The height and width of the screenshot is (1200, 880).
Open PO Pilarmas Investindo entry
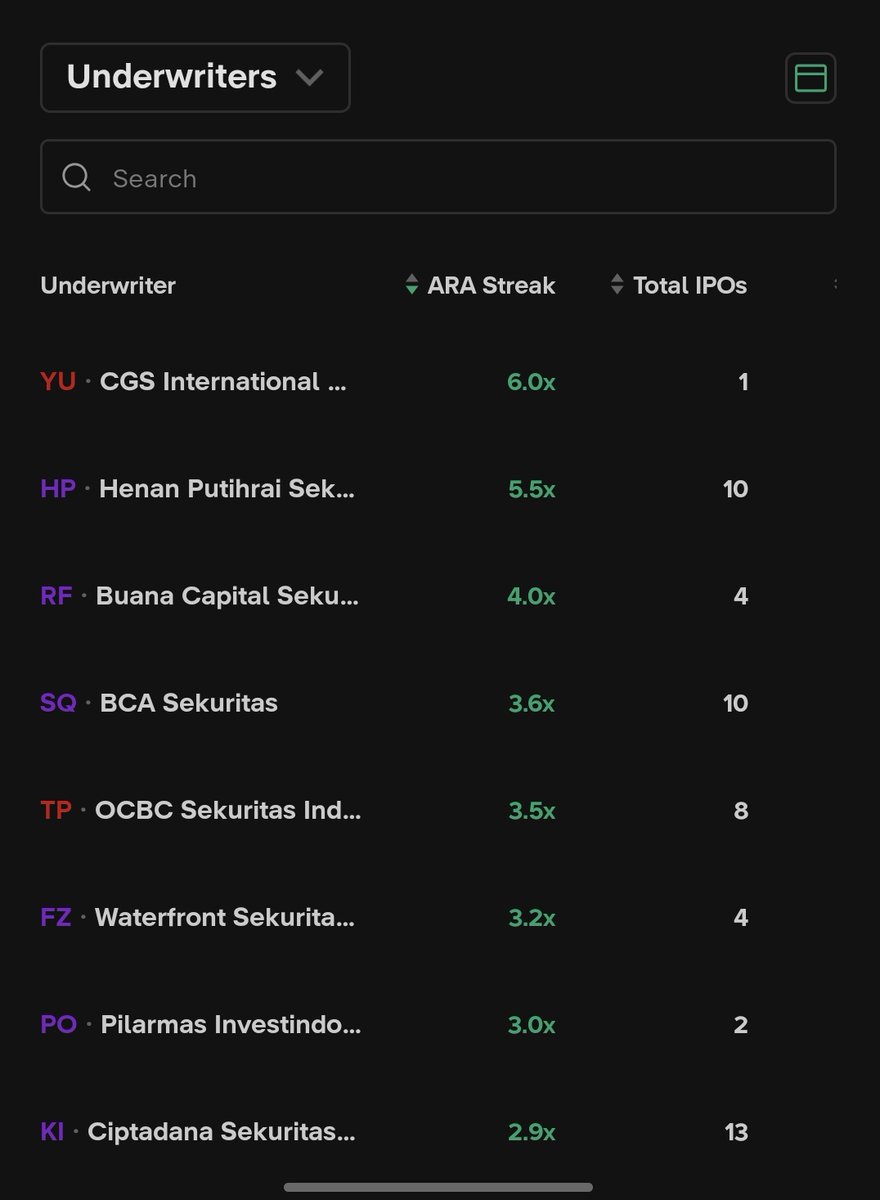pyautogui.click(x=438, y=1024)
